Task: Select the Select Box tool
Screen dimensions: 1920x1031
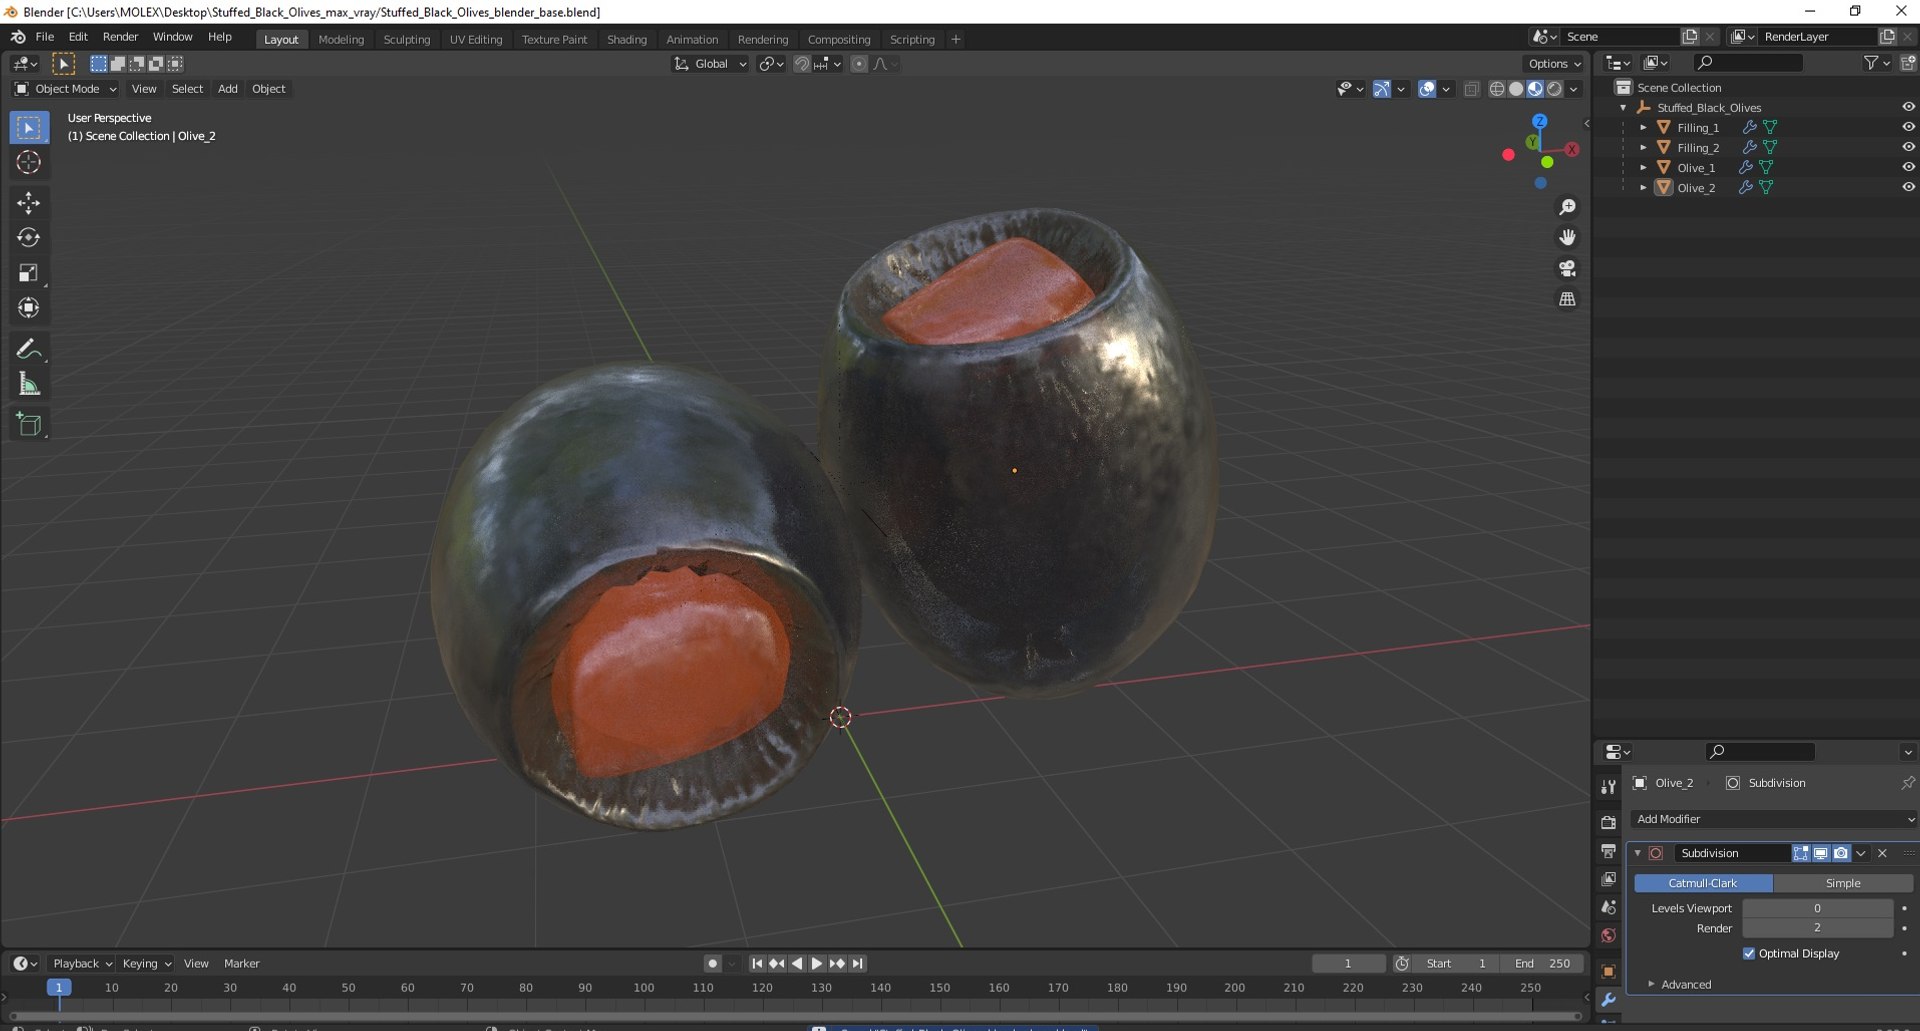Action: [28, 128]
